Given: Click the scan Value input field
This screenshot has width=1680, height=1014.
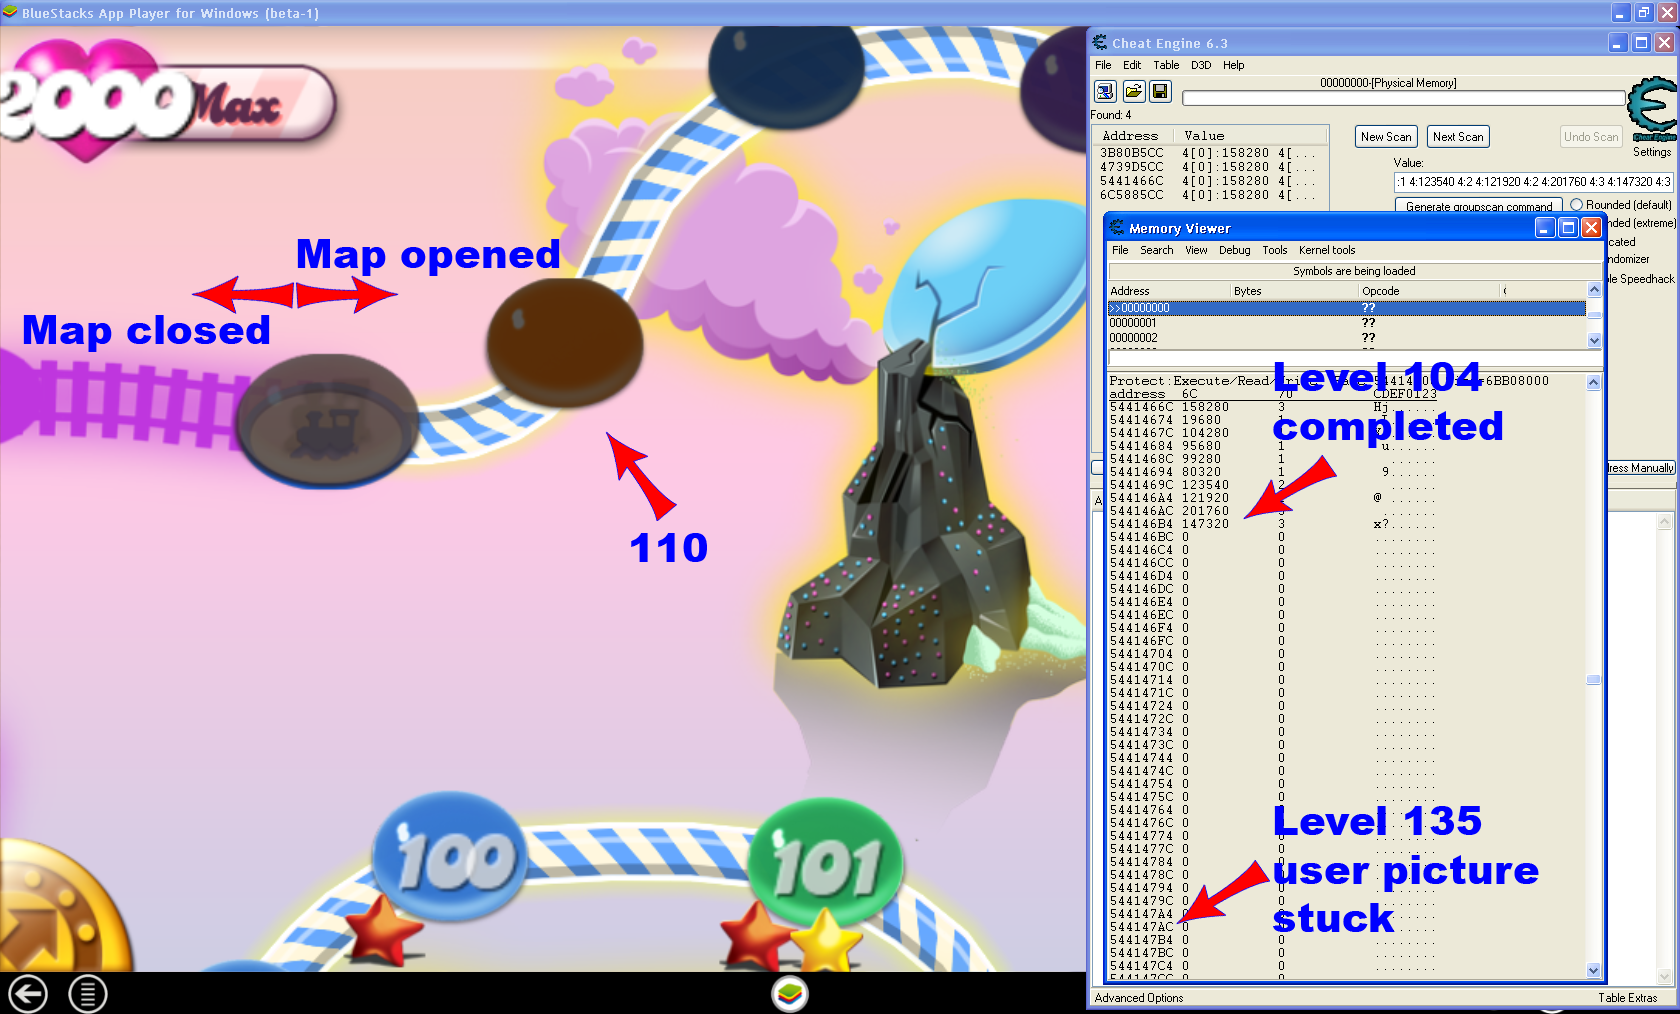Looking at the screenshot, I should [x=1532, y=182].
